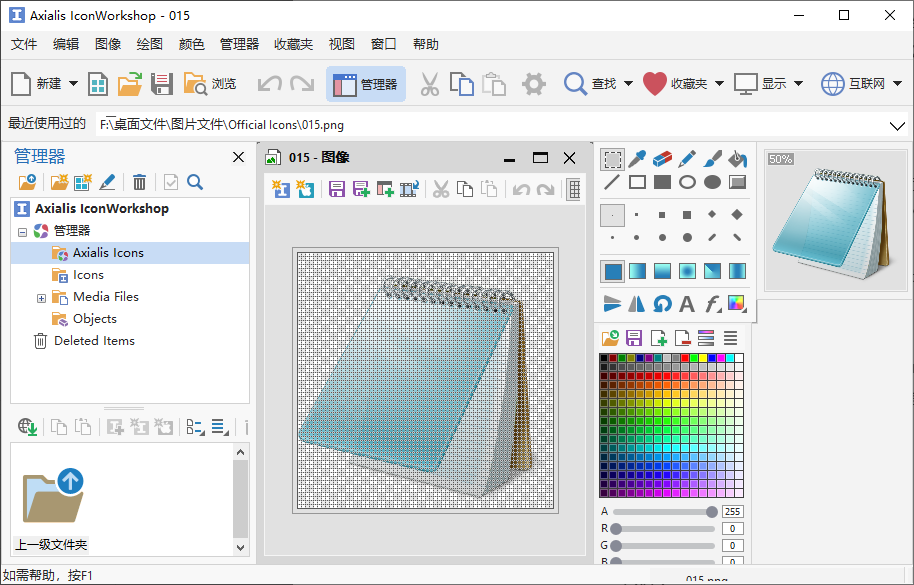Image resolution: width=914 pixels, height=585 pixels.
Task: Expand the Media Files tree node
Action: tap(41, 297)
